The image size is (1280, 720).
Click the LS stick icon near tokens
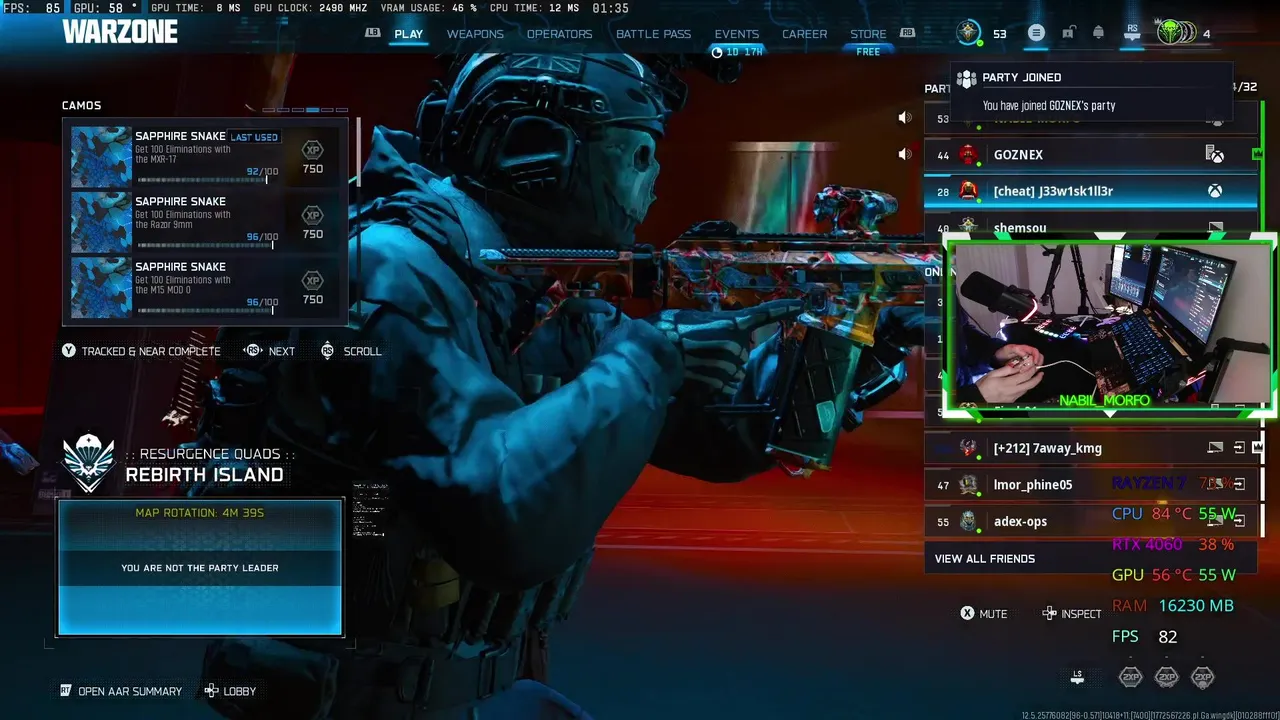coord(1077,677)
